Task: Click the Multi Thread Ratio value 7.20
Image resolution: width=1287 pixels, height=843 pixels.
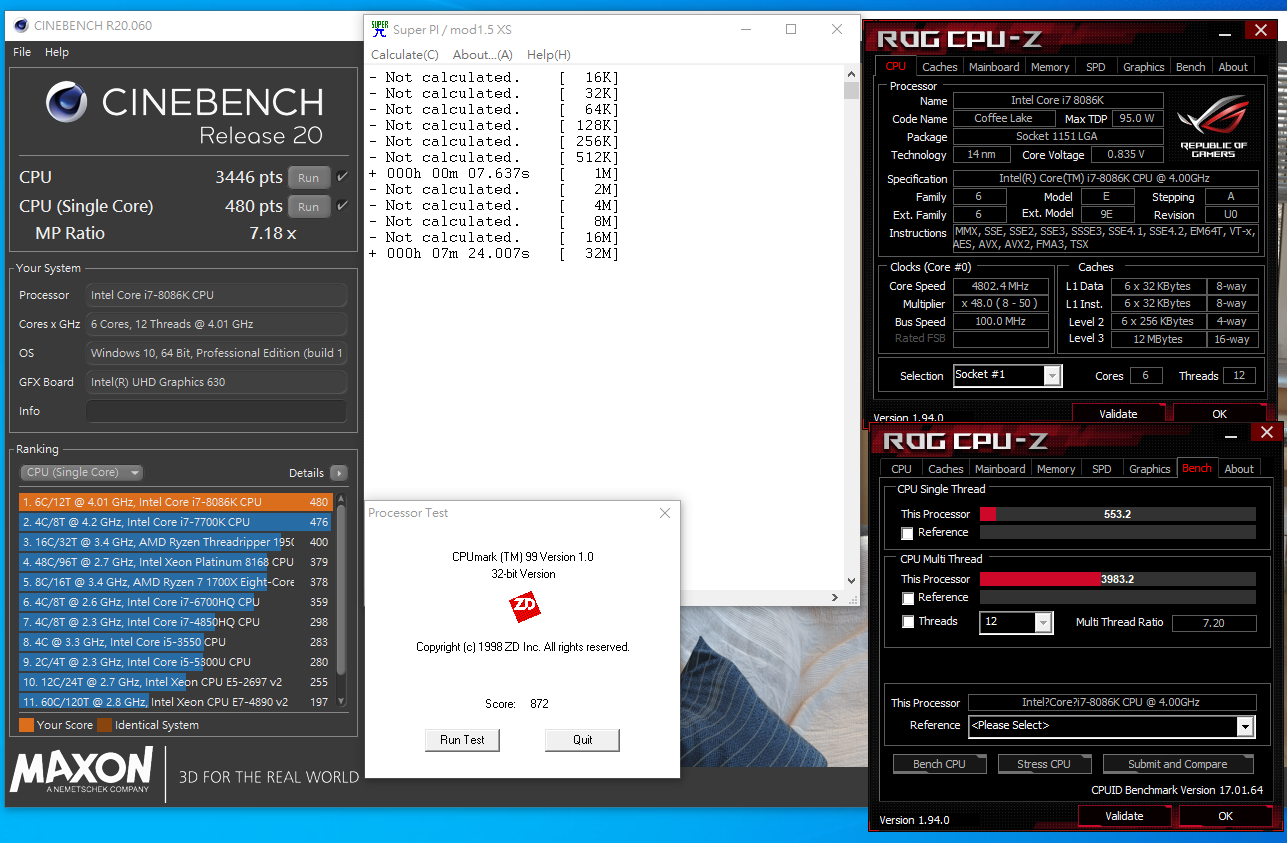Action: tap(1214, 623)
